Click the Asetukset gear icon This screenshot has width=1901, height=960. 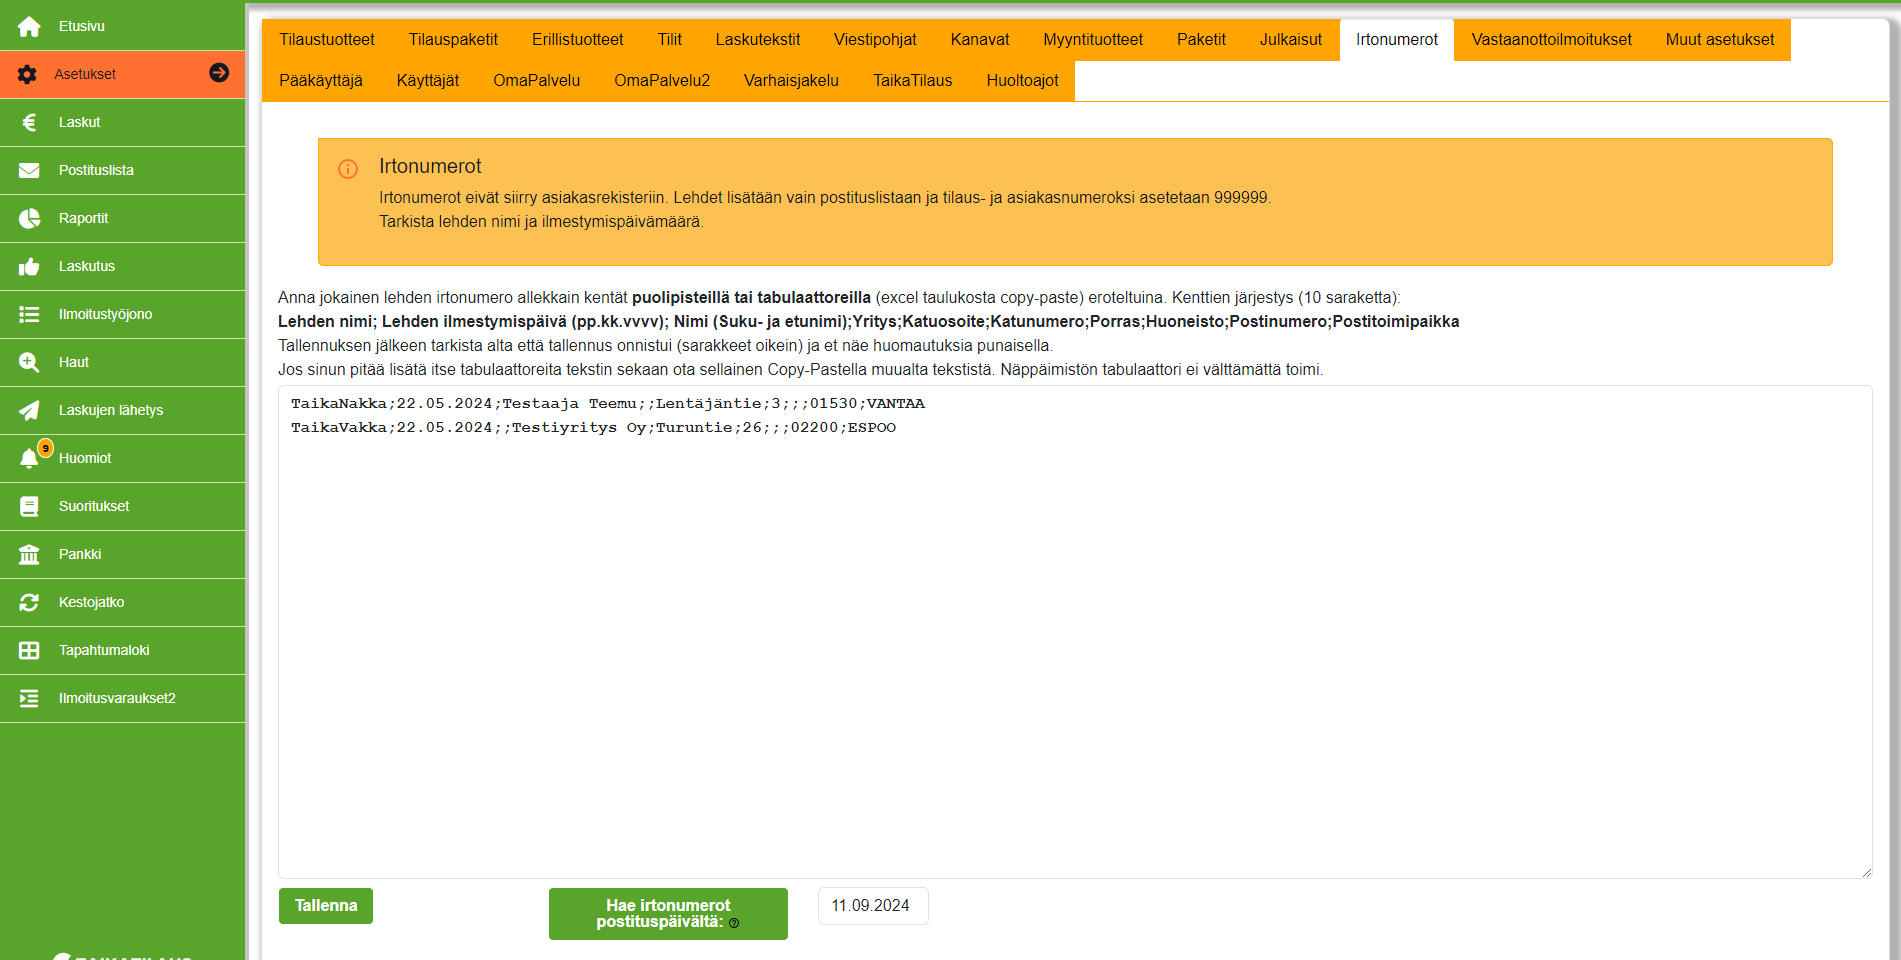pyautogui.click(x=27, y=74)
